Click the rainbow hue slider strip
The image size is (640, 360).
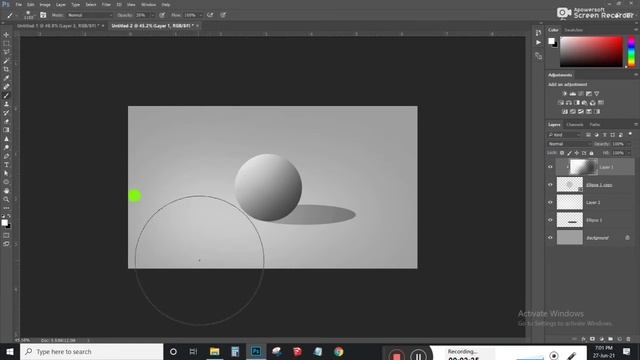(631, 52)
